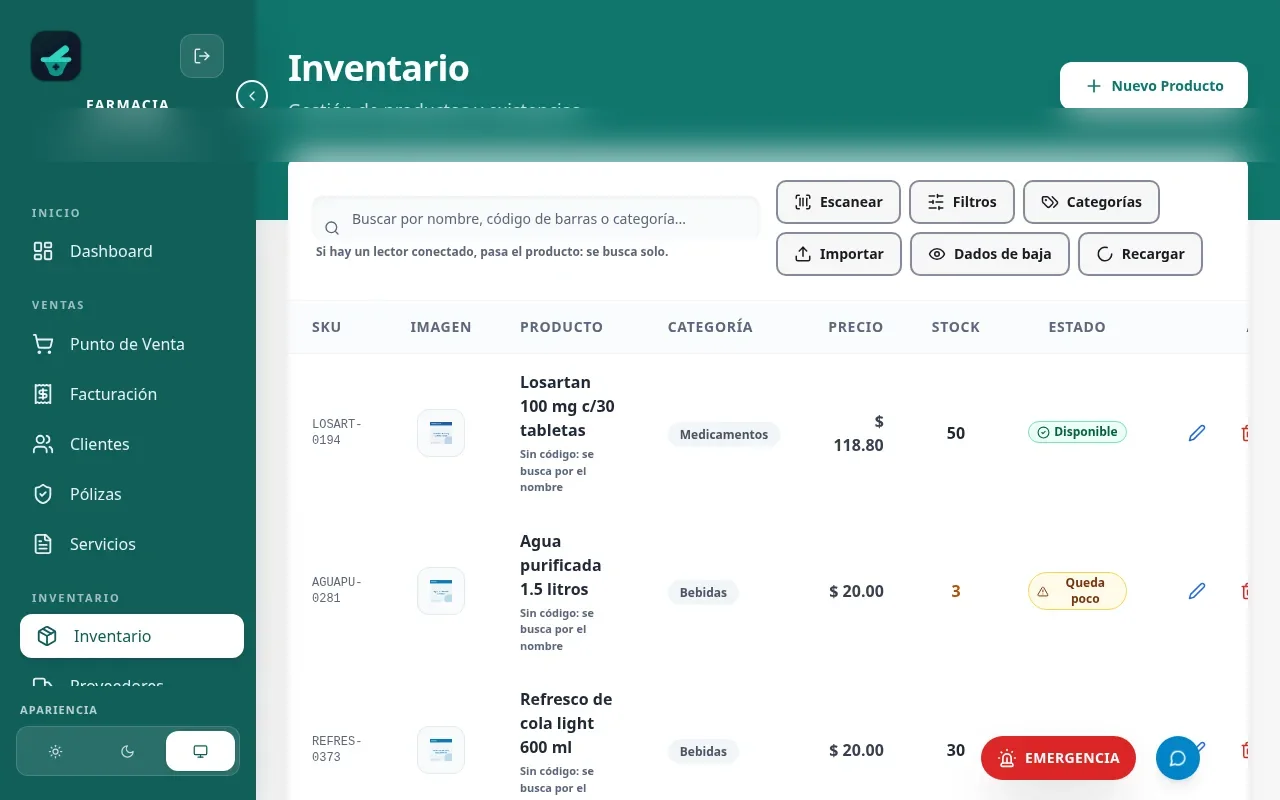
Task: Click the Importar button
Action: [839, 254]
